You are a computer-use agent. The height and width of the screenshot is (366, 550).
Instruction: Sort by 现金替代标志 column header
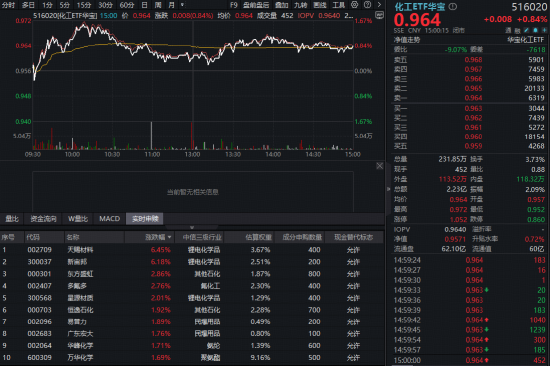354,237
